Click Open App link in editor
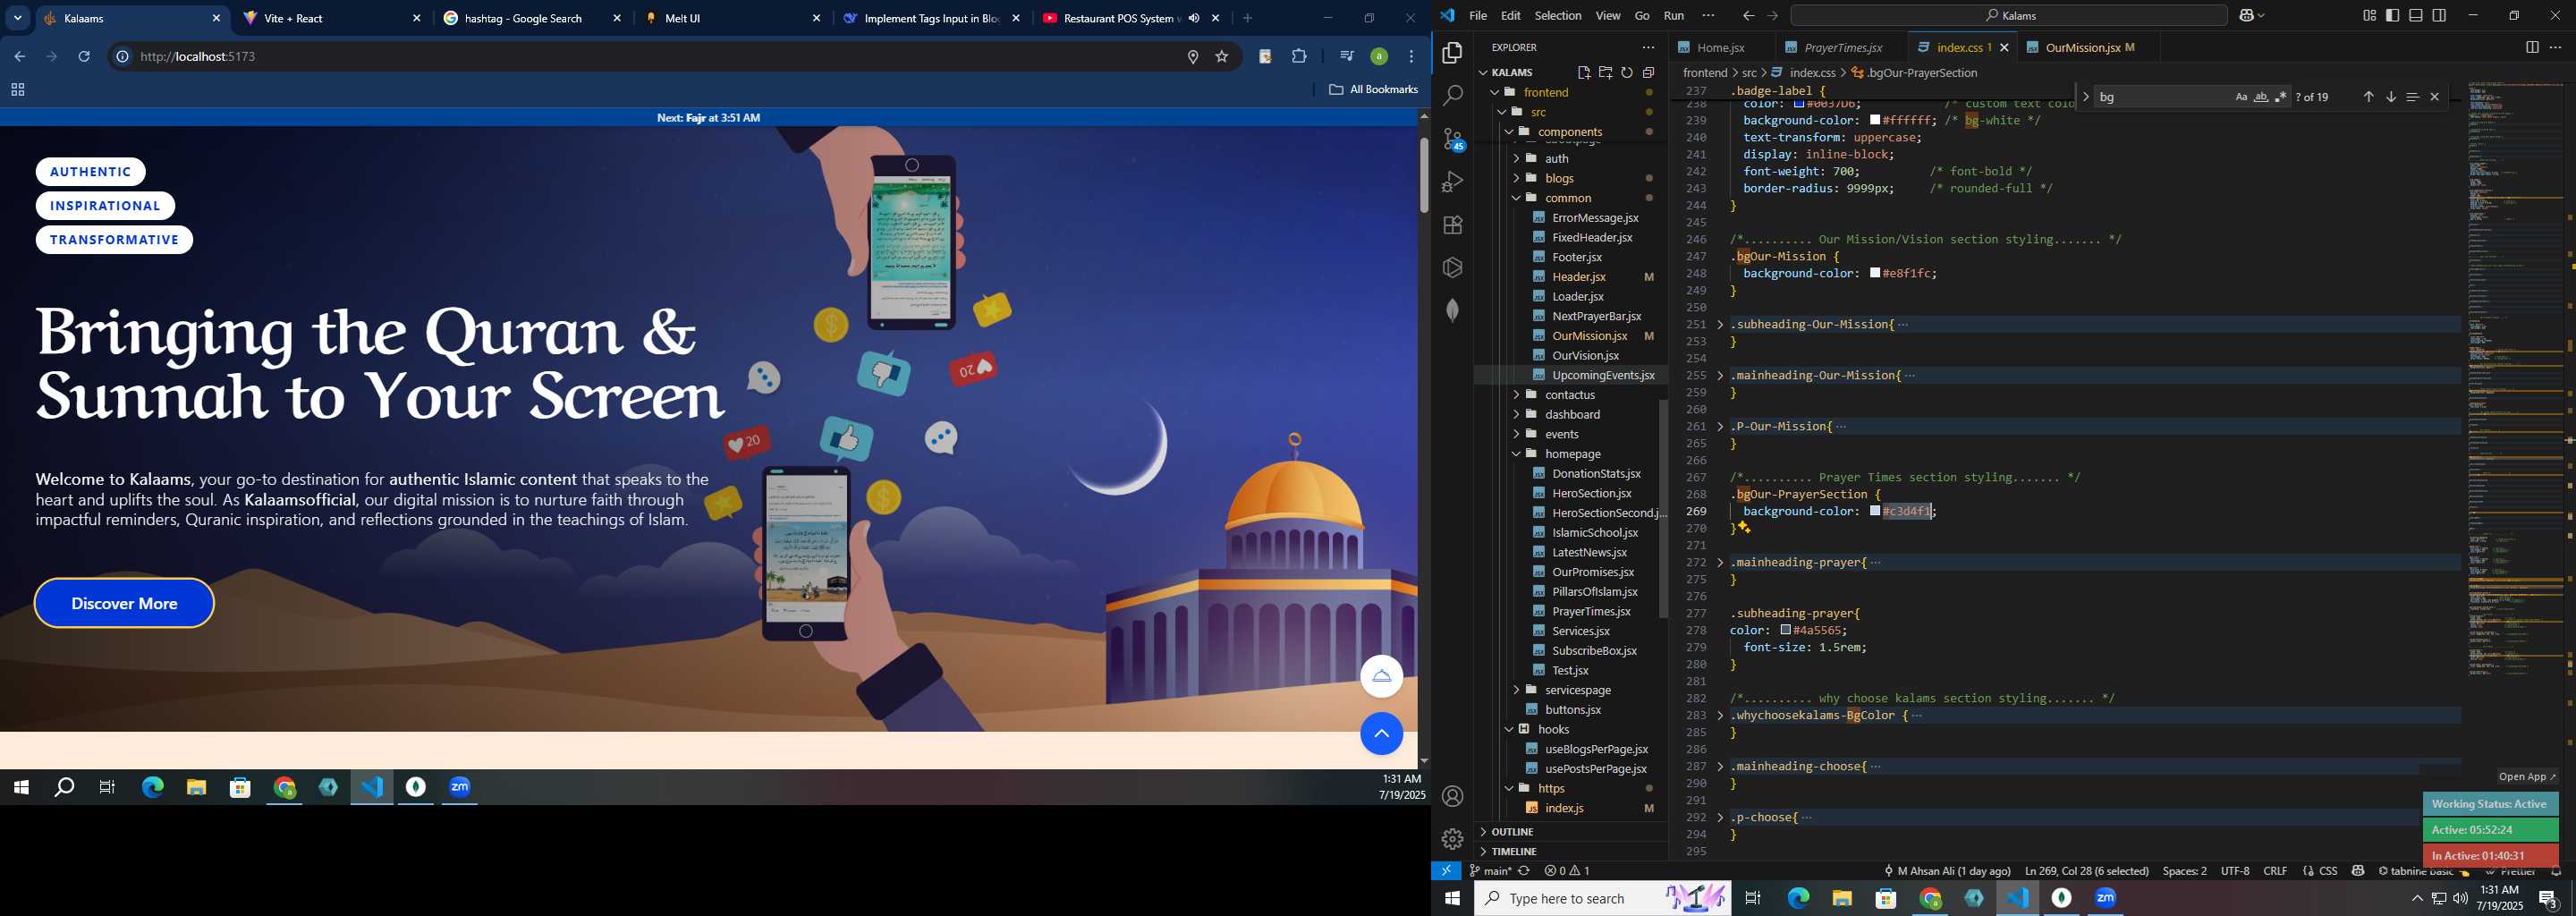Viewport: 2576px width, 916px height. (x=2527, y=777)
